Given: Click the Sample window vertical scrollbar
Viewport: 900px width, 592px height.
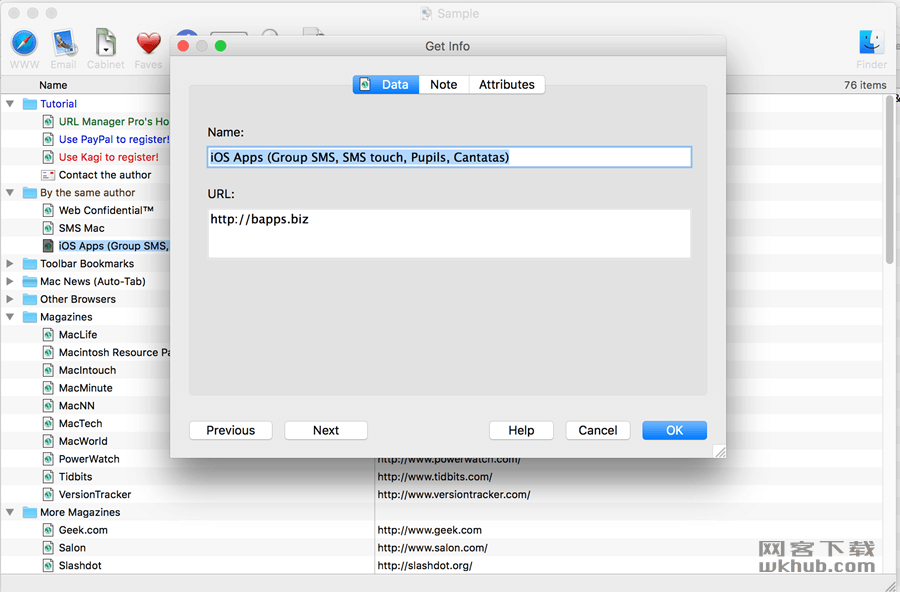Looking at the screenshot, I should tap(890, 178).
